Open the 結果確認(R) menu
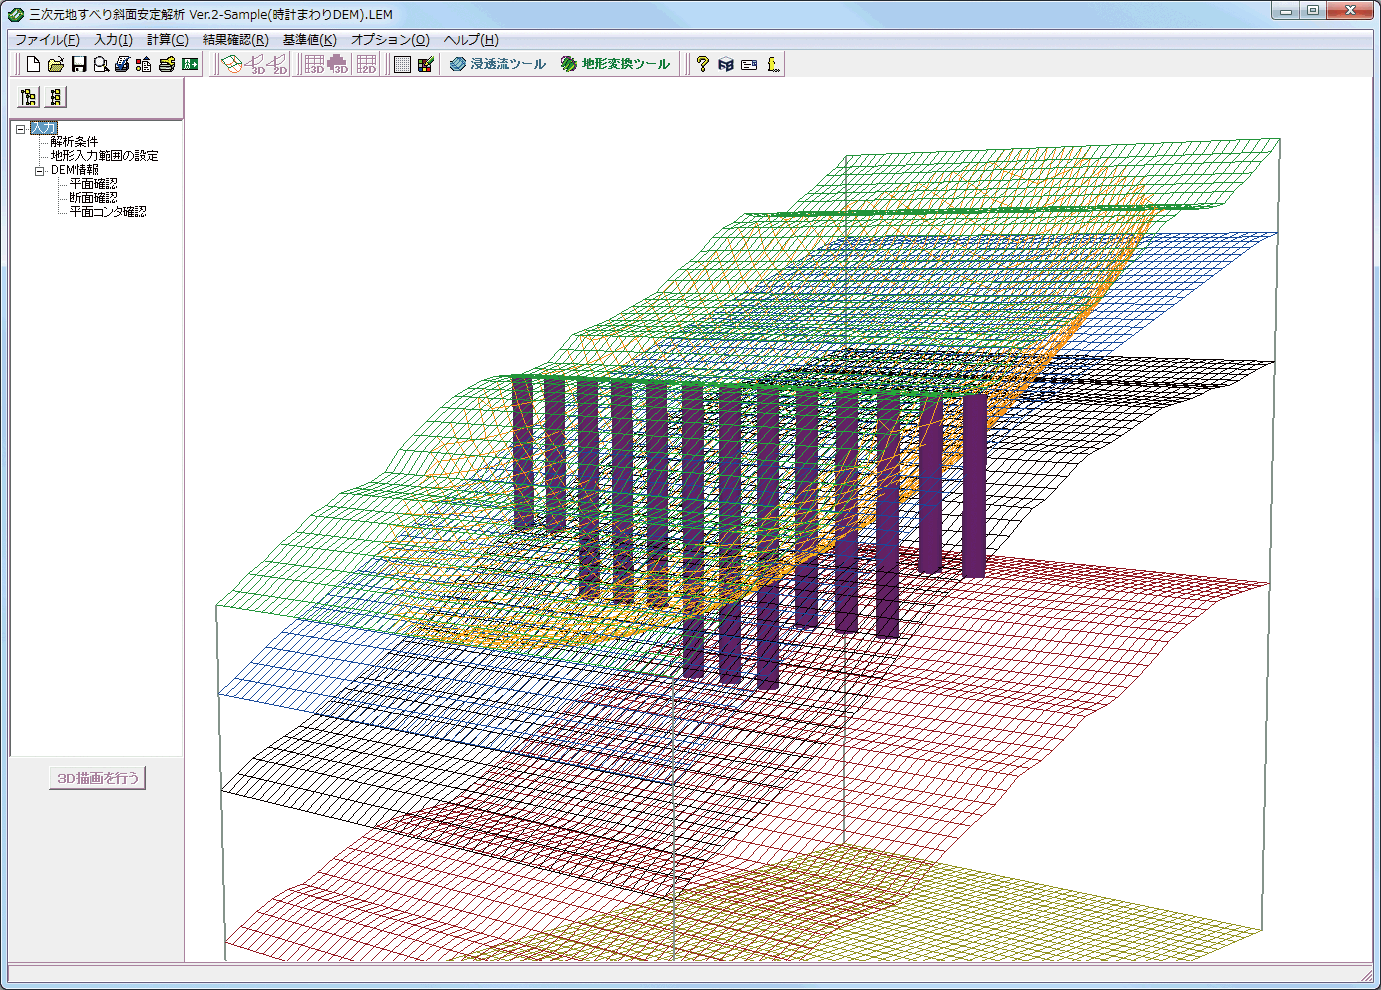Viewport: 1381px width, 990px height. [x=235, y=40]
